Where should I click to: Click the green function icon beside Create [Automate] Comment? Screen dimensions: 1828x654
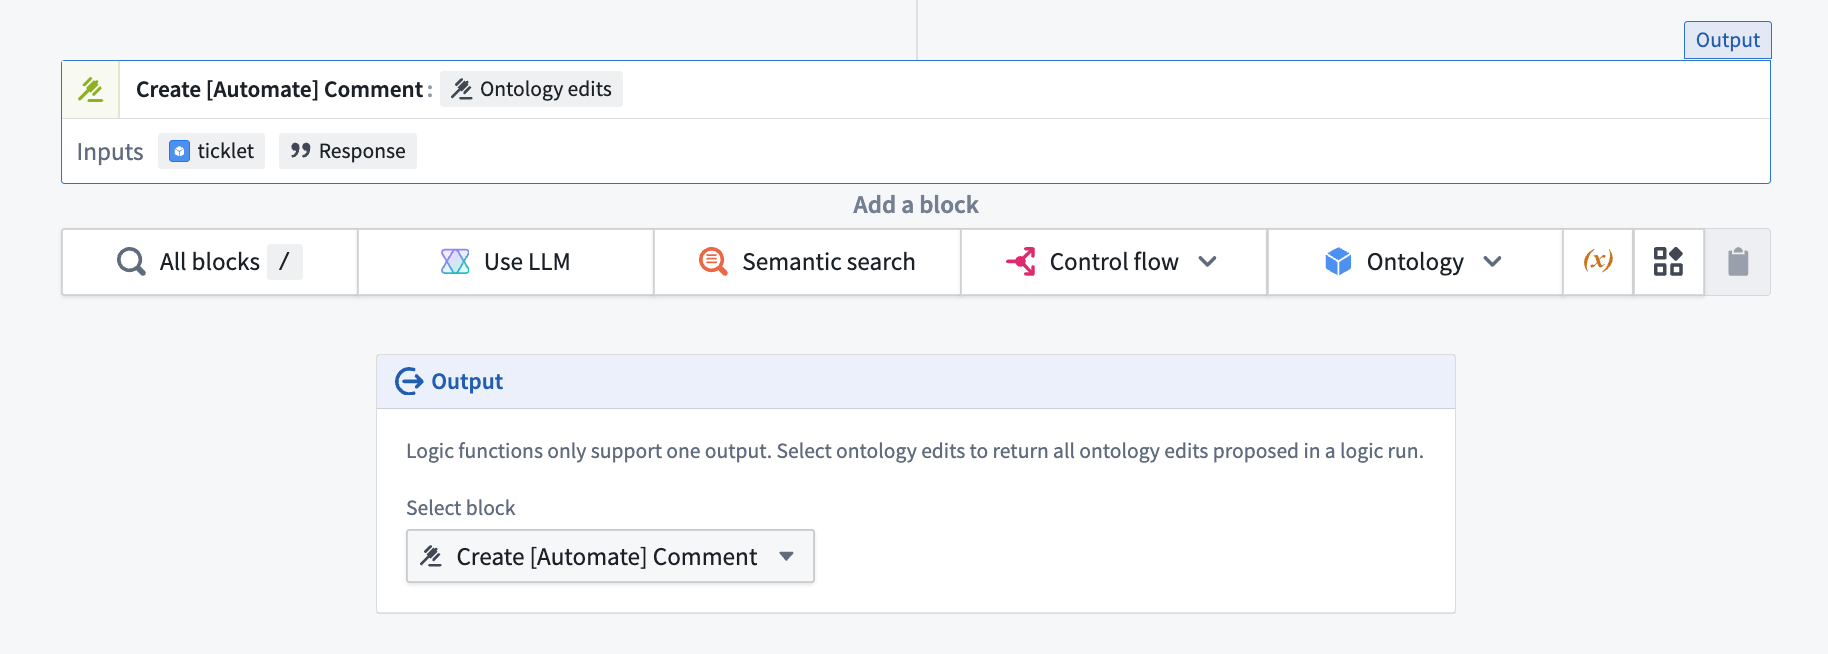pos(90,89)
